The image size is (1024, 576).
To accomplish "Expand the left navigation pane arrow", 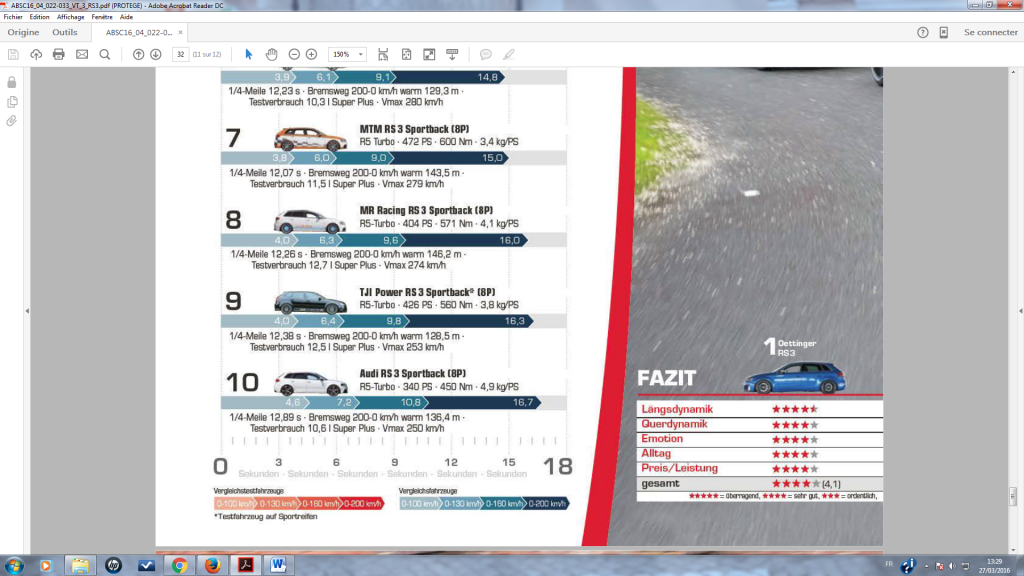I will (x=27, y=311).
